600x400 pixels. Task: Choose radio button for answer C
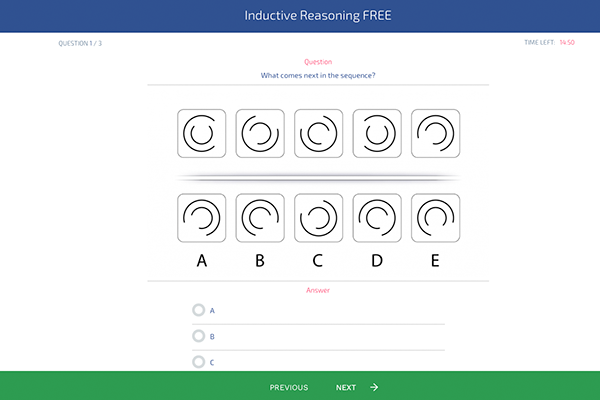click(199, 362)
